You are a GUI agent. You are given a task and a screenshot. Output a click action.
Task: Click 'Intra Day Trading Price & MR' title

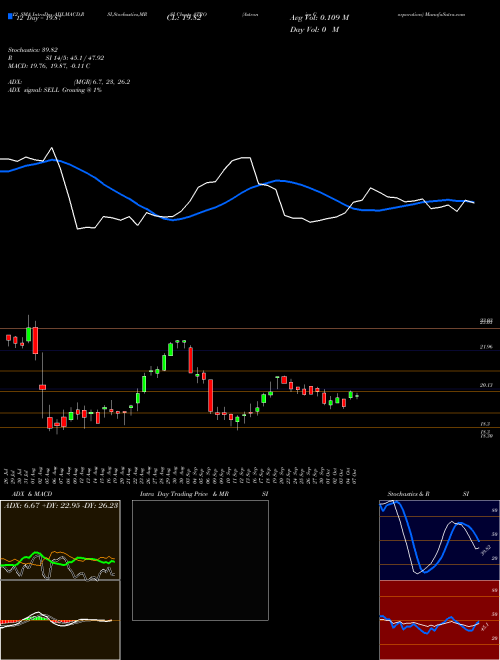(184, 494)
